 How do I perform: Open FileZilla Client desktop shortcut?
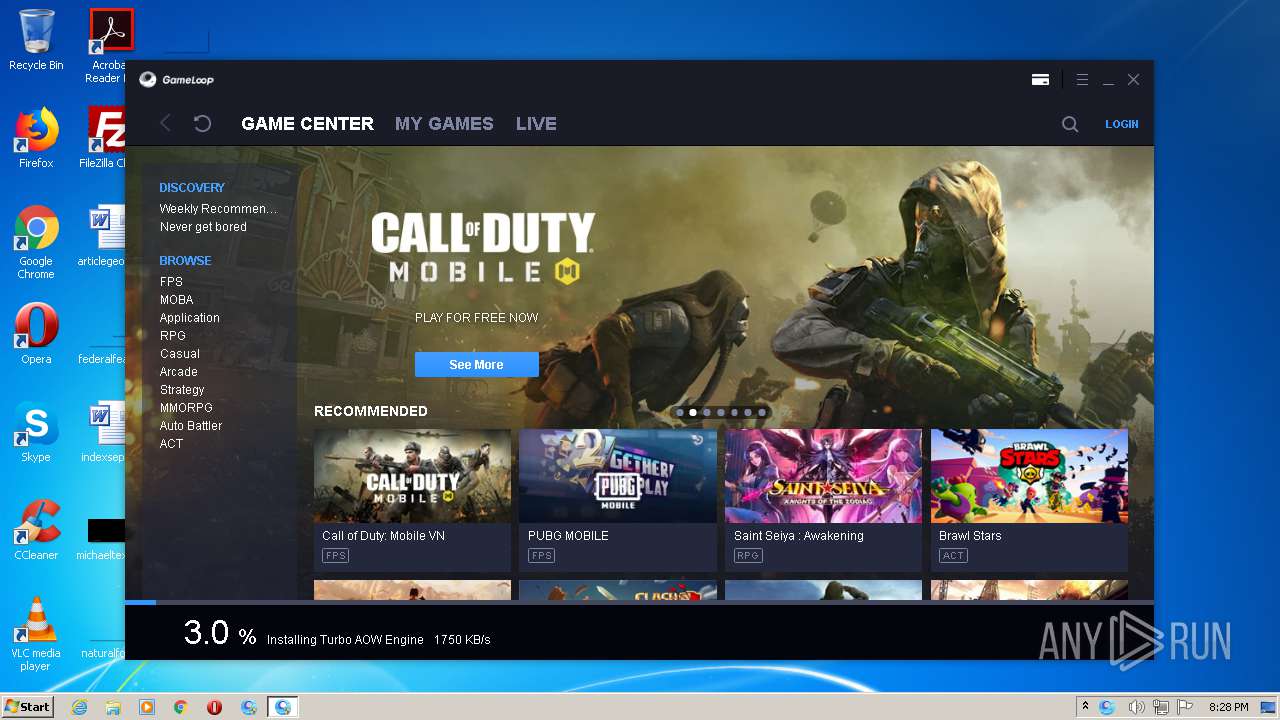tap(104, 138)
